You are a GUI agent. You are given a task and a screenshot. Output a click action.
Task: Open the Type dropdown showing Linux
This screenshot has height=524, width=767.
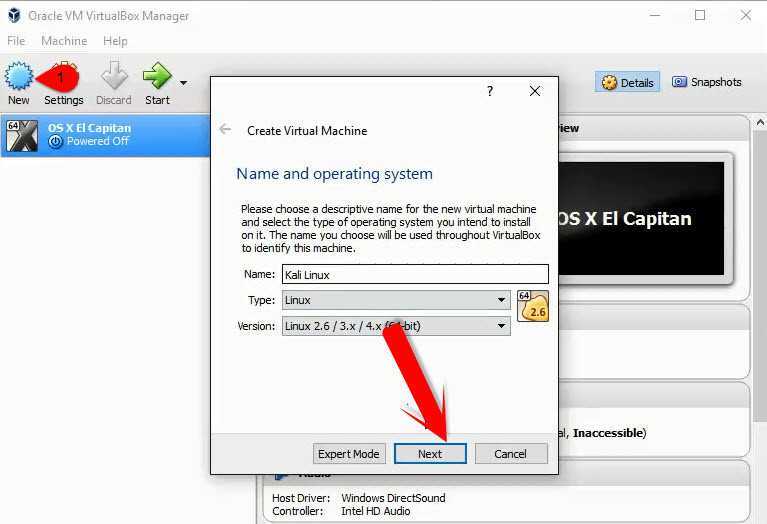[396, 300]
